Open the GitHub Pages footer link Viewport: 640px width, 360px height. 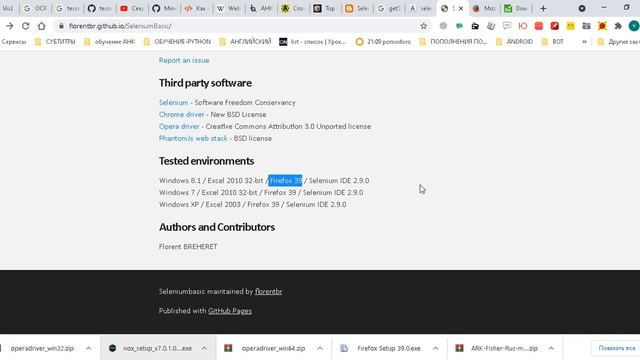(230, 311)
